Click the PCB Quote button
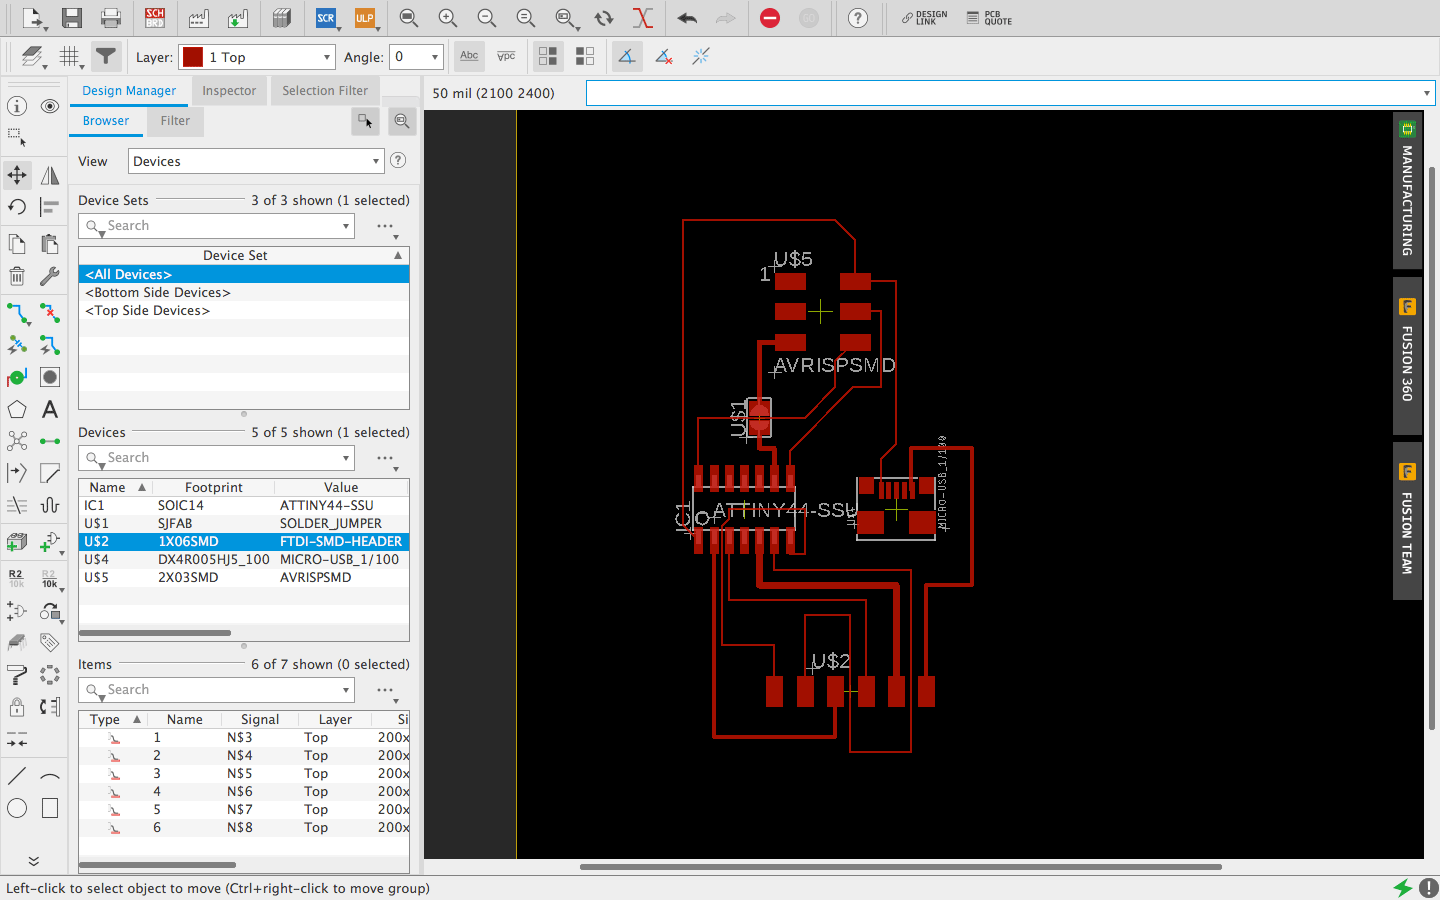 [989, 18]
